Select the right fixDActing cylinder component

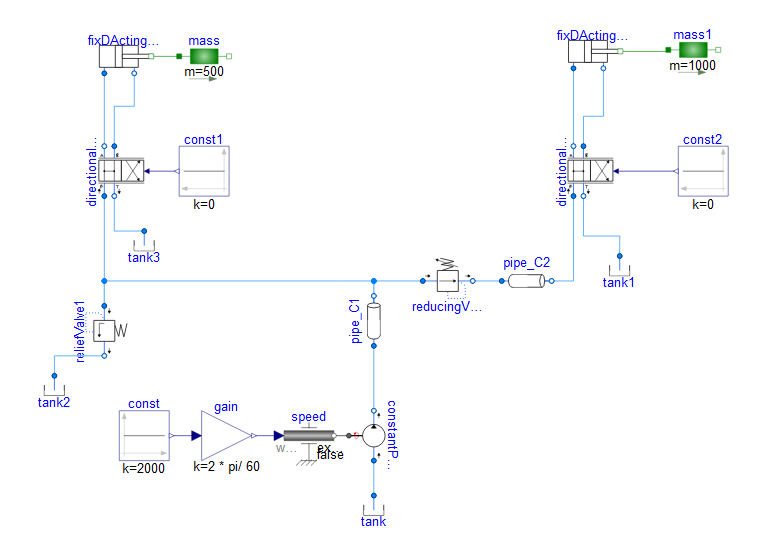(589, 51)
